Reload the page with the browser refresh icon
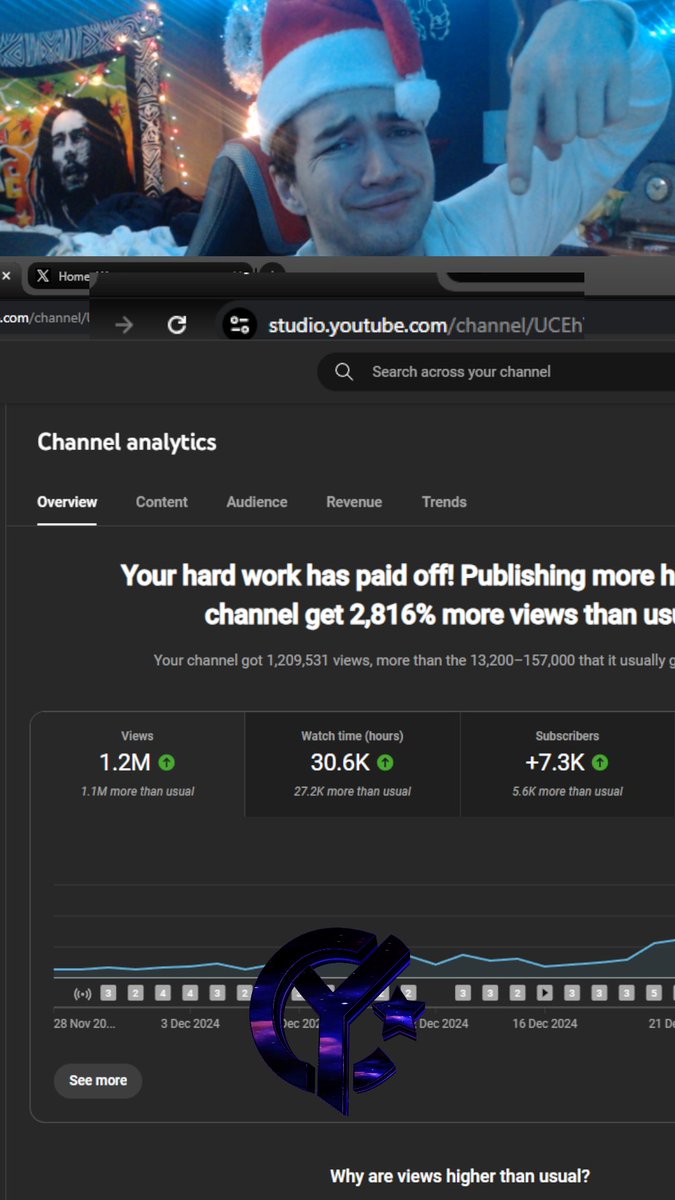 [x=177, y=325]
